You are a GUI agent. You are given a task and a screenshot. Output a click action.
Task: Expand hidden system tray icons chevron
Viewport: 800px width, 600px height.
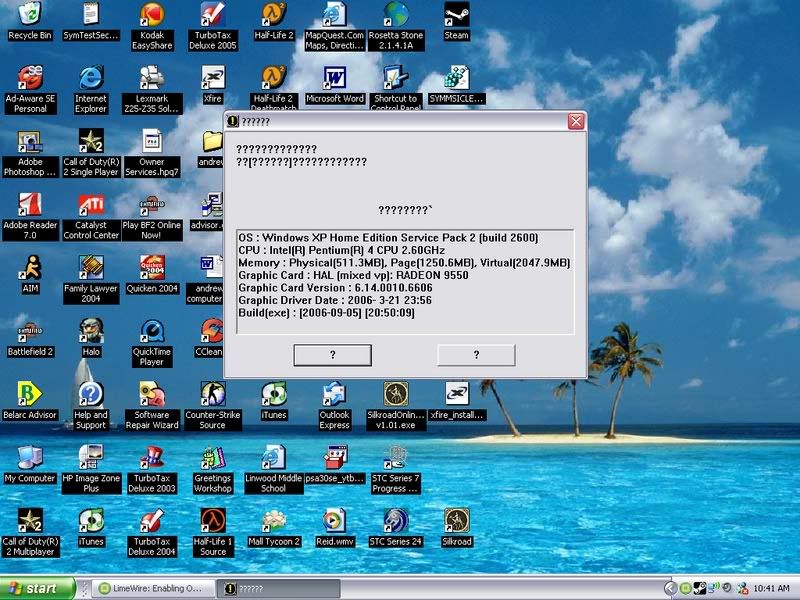pos(671,588)
